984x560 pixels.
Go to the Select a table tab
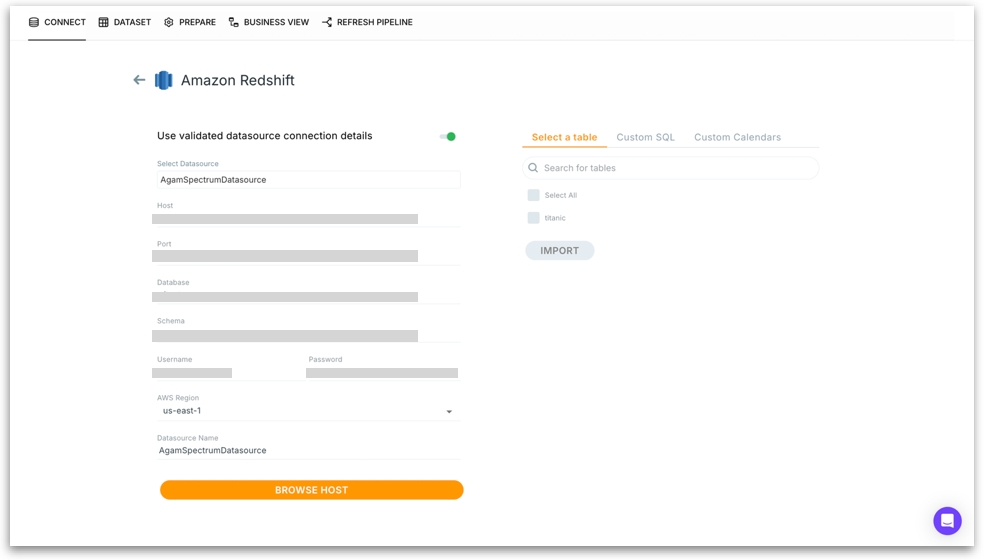pos(564,137)
